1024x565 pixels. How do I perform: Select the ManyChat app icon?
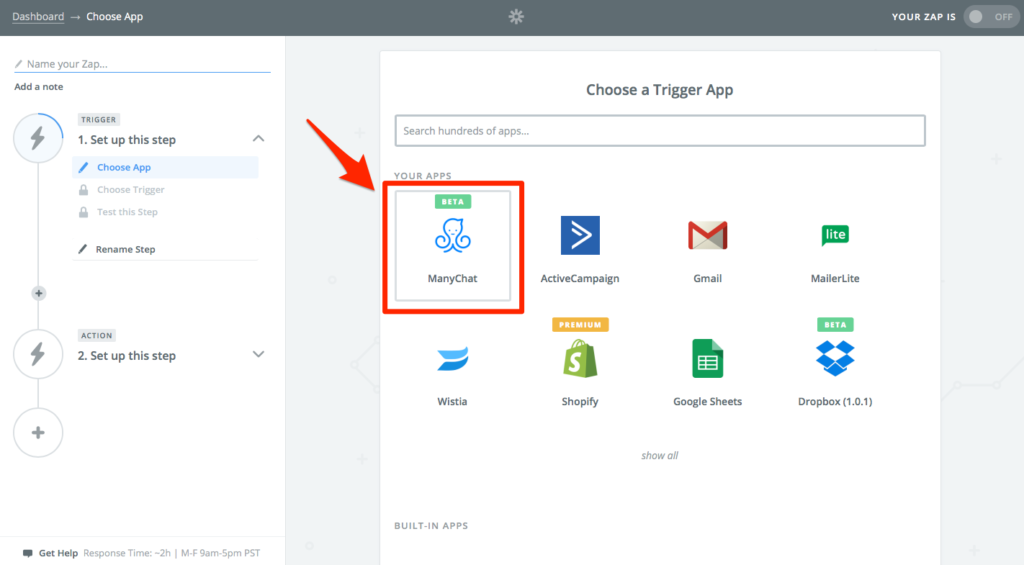453,236
